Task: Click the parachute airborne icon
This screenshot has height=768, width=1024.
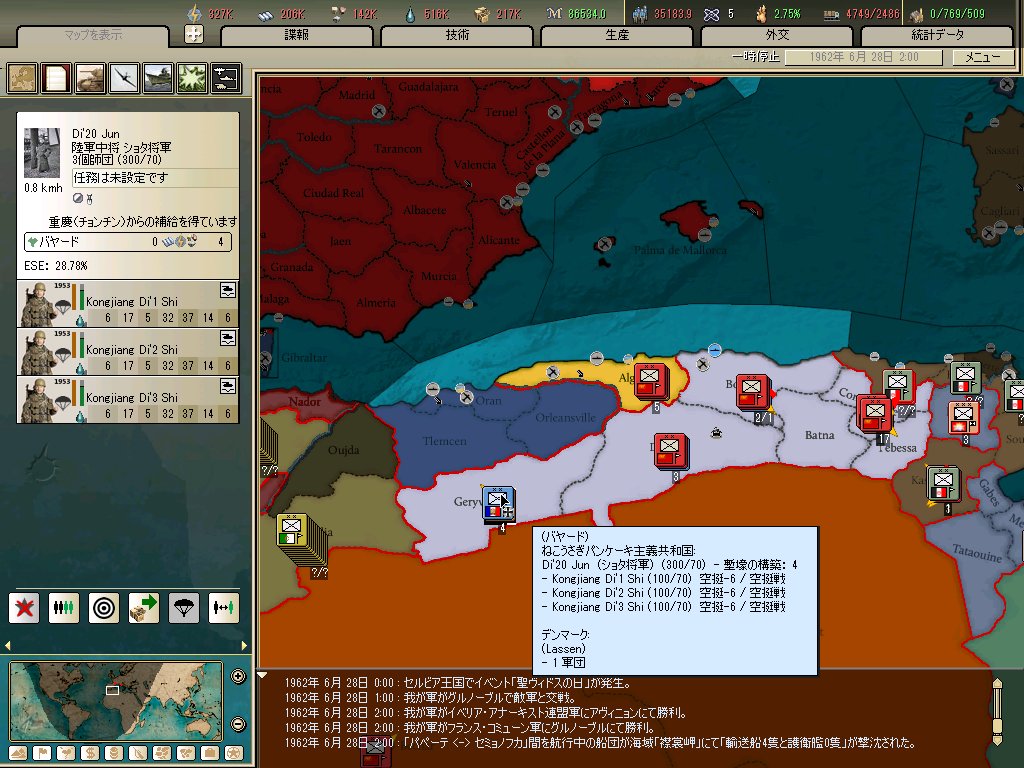Action: coord(184,607)
